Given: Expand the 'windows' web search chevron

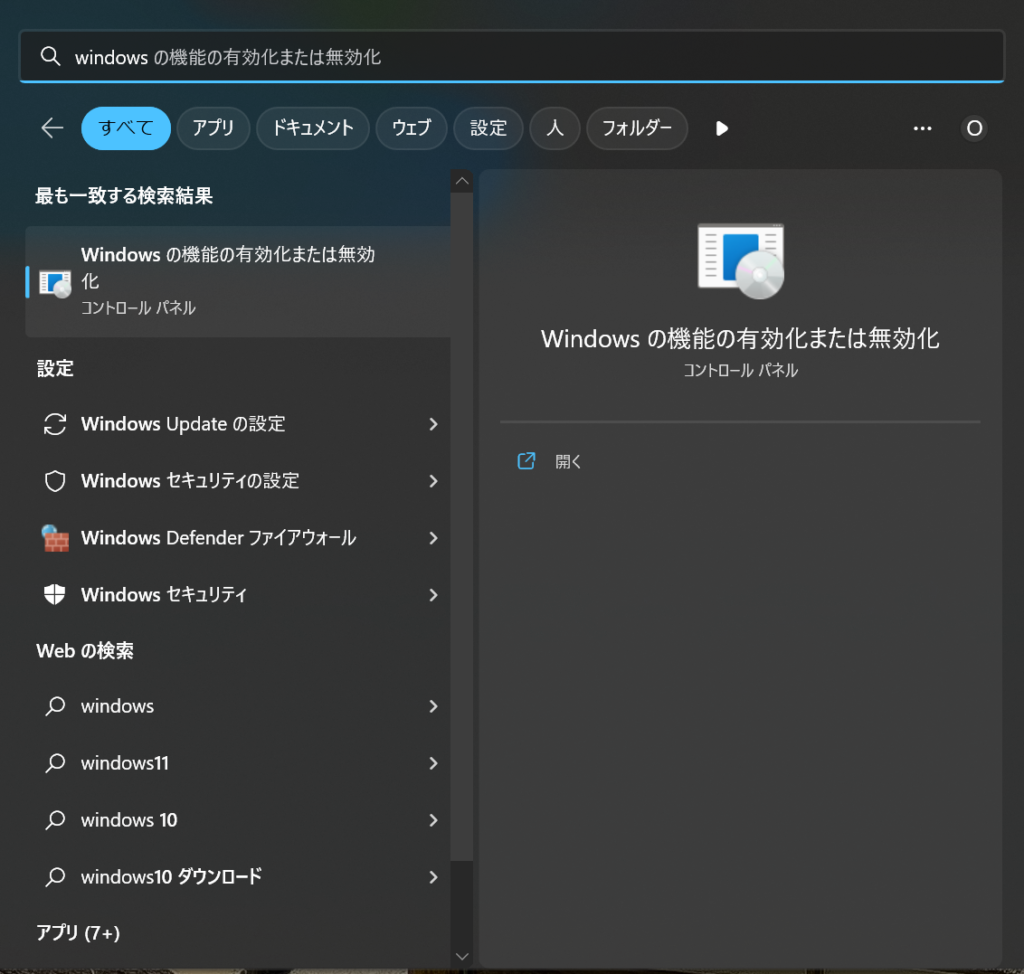Looking at the screenshot, I should point(433,706).
